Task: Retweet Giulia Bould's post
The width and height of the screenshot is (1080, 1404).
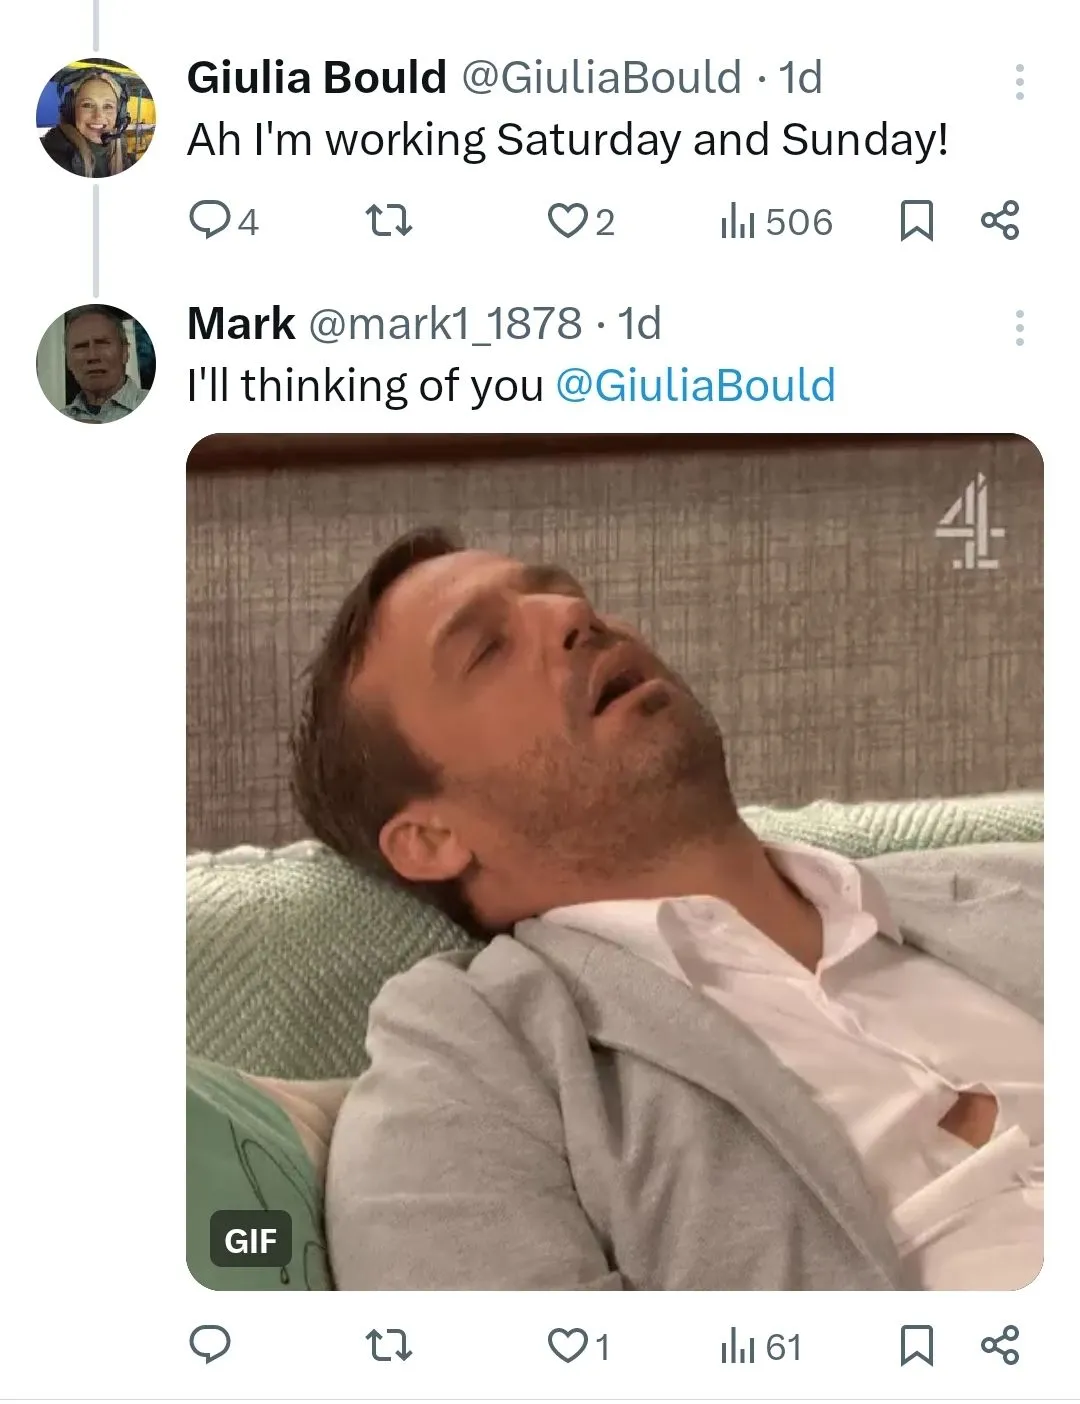Action: point(388,221)
